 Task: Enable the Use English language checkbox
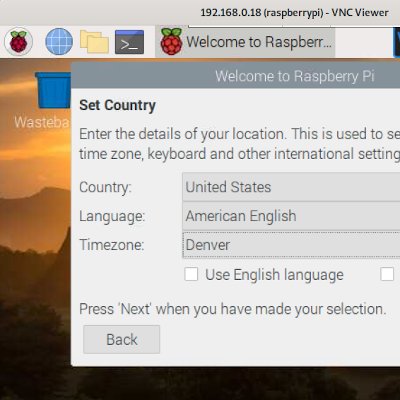[x=191, y=275]
